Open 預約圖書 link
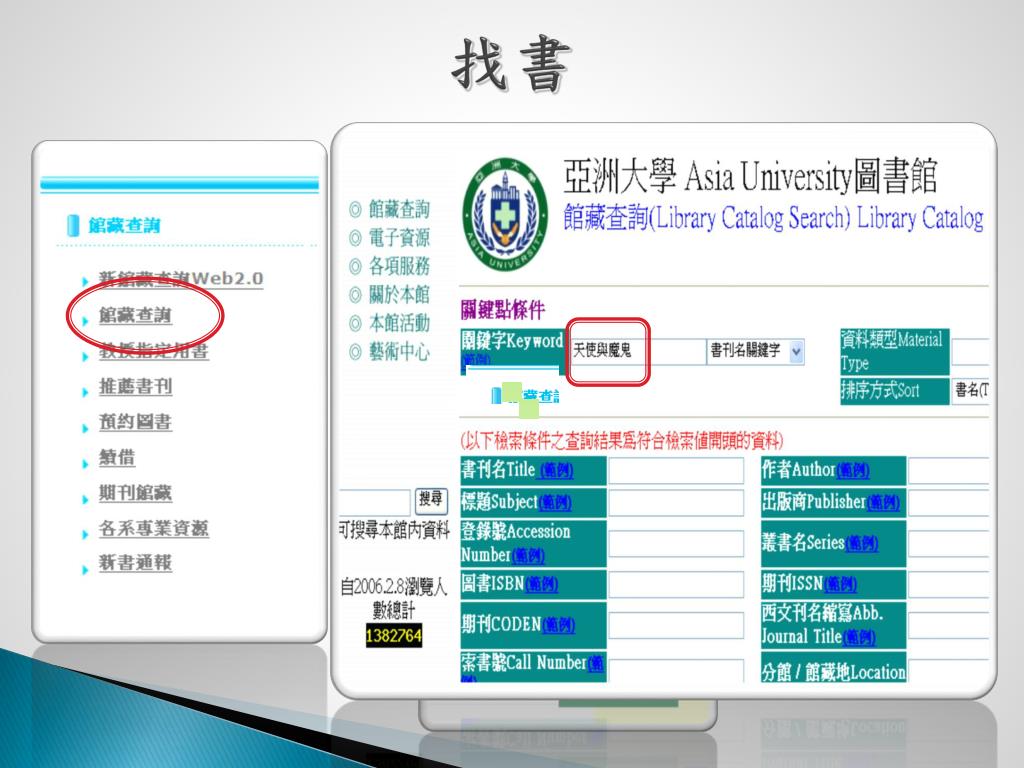Screen dimensions: 1024x768 point(135,422)
